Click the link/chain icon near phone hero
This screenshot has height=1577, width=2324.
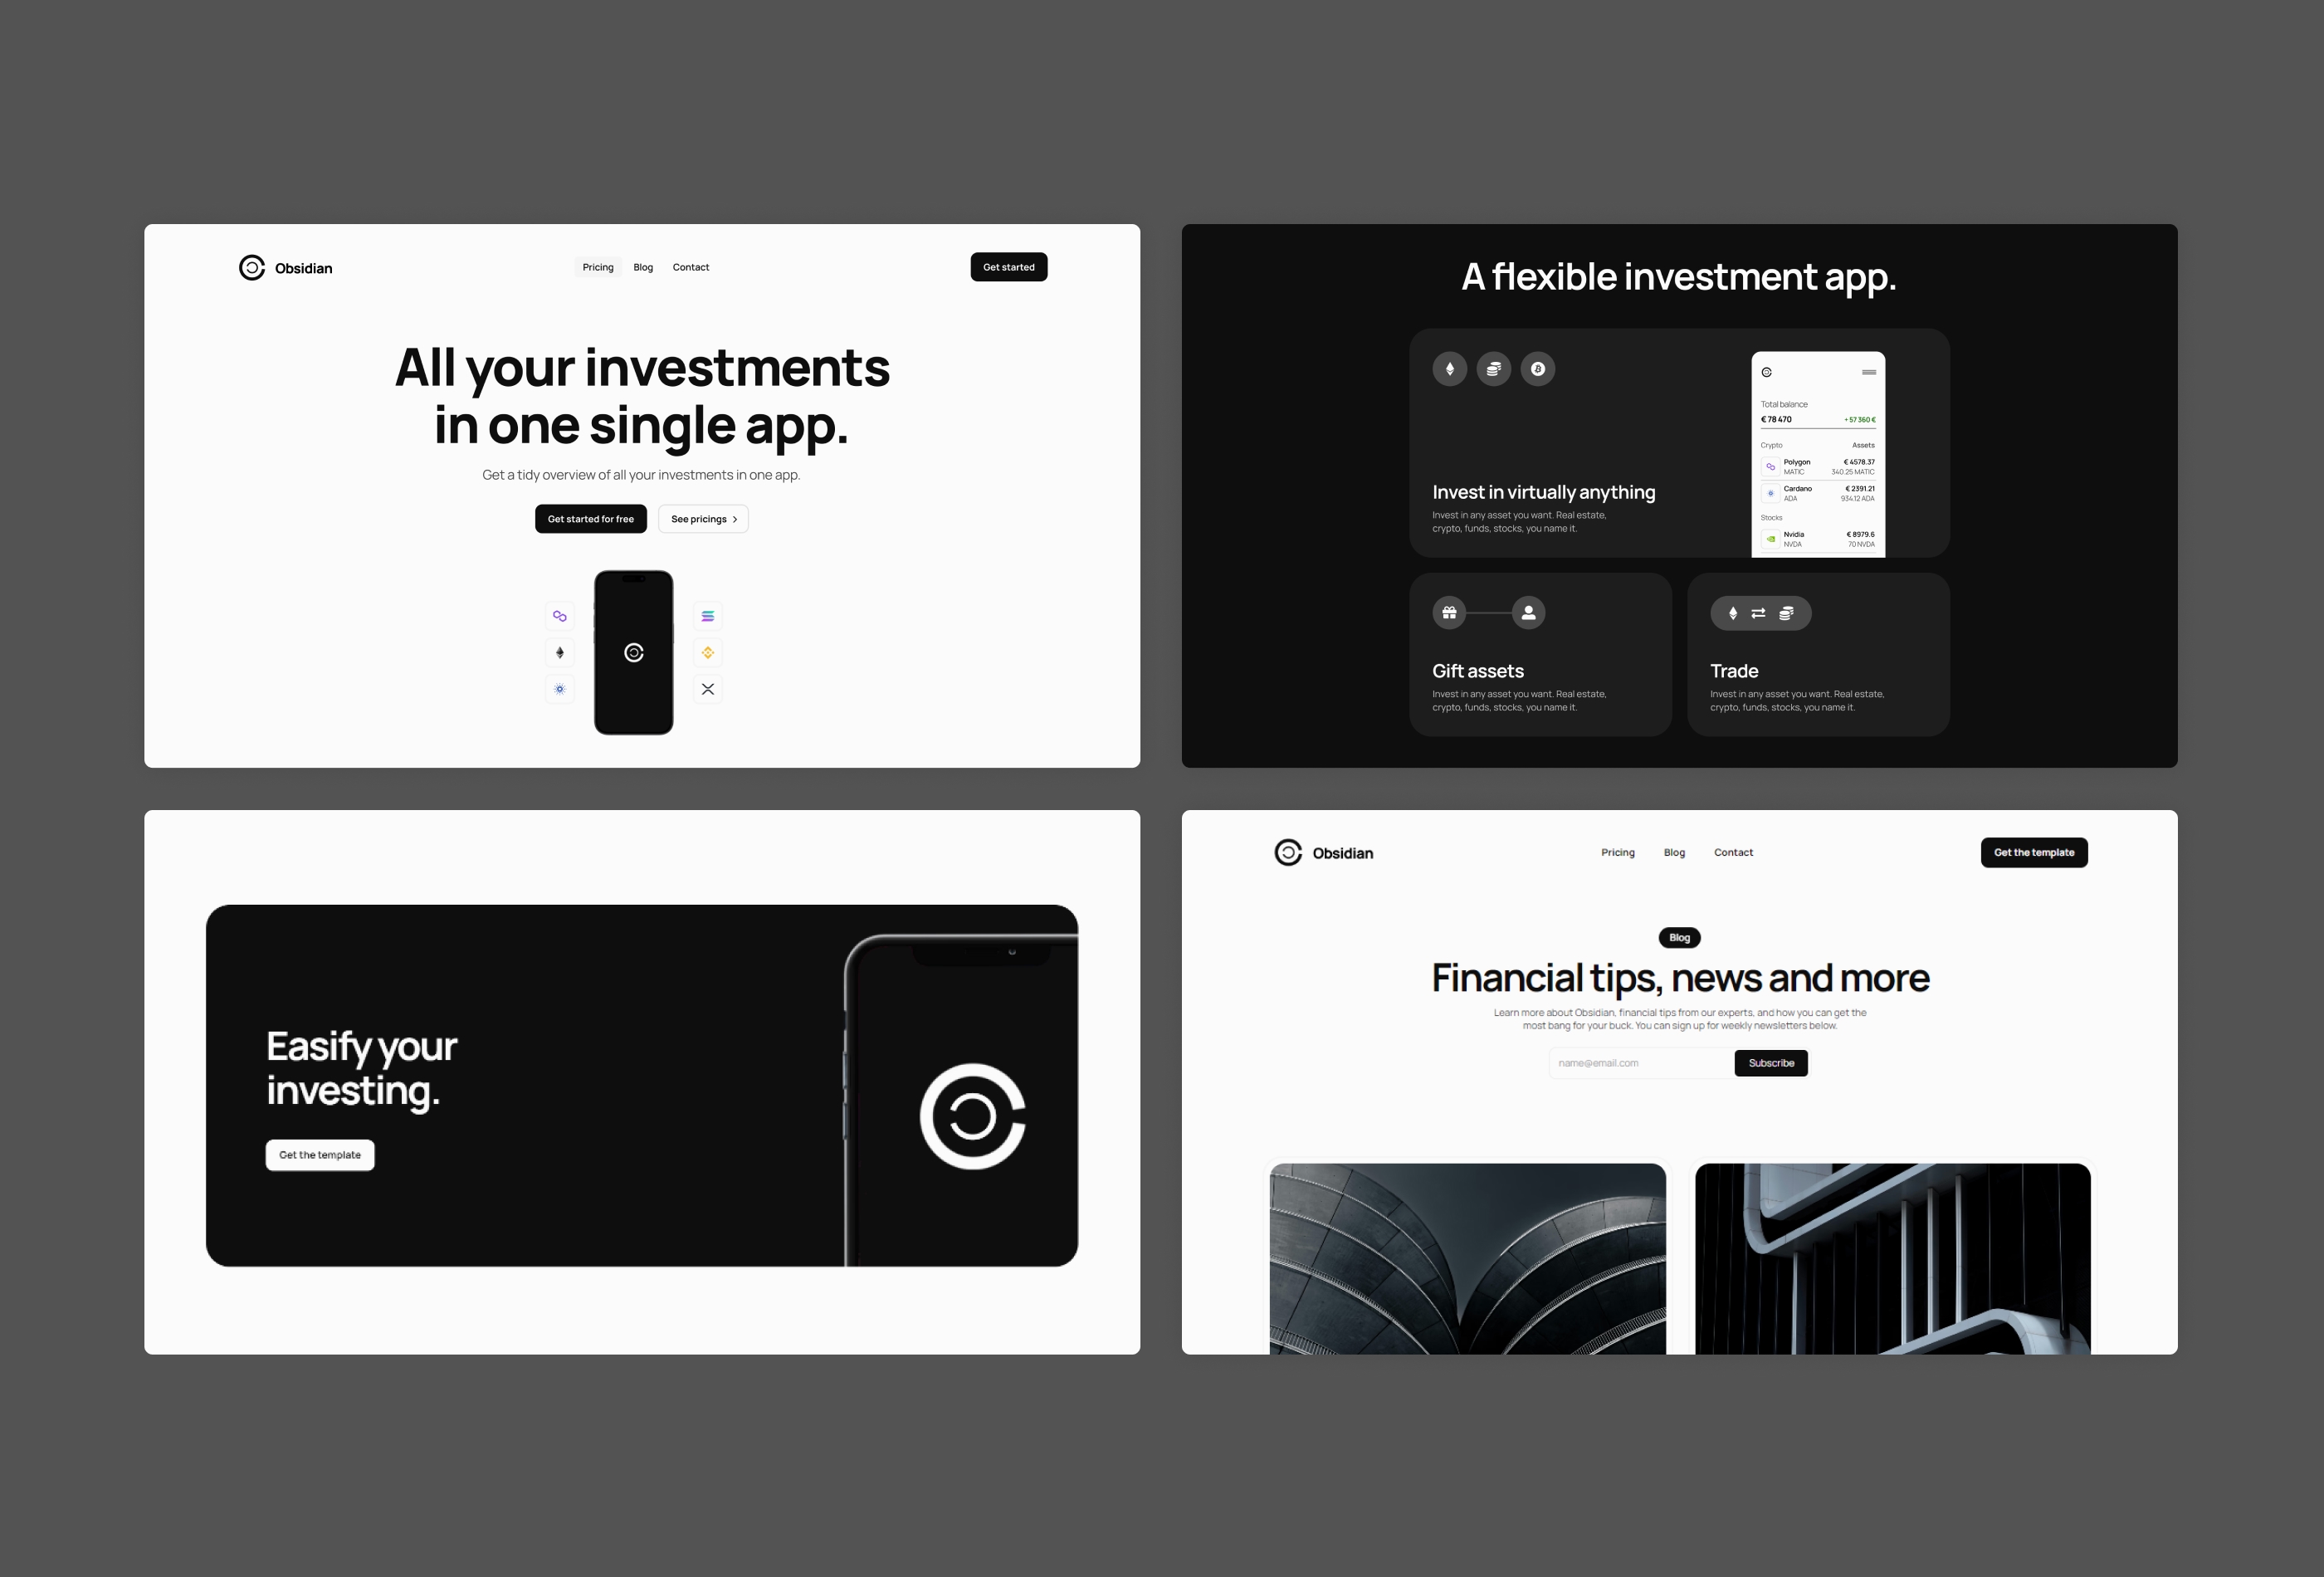(558, 616)
